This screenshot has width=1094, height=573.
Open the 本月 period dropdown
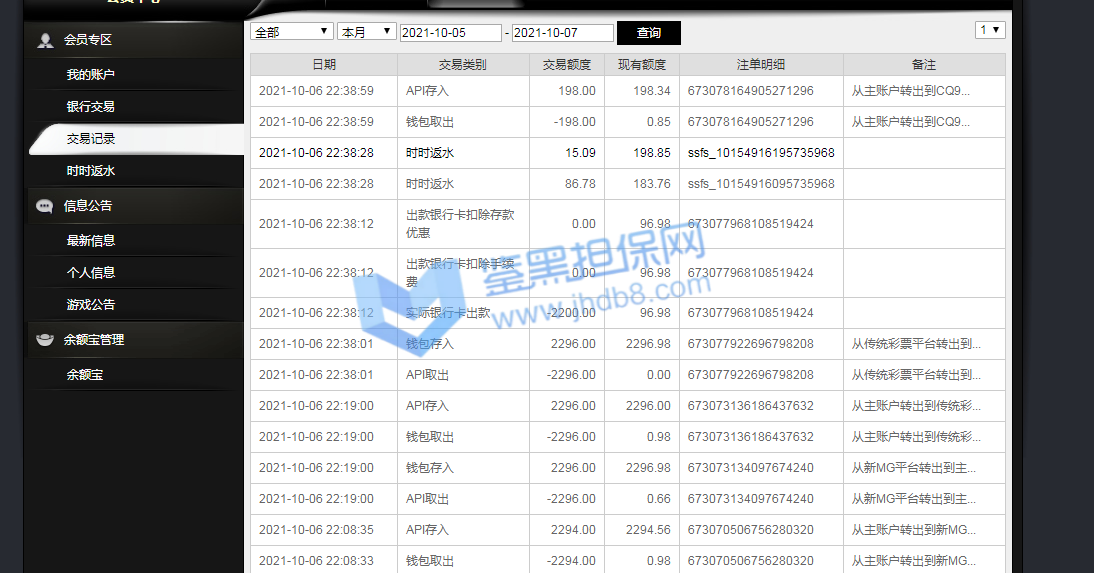[366, 32]
